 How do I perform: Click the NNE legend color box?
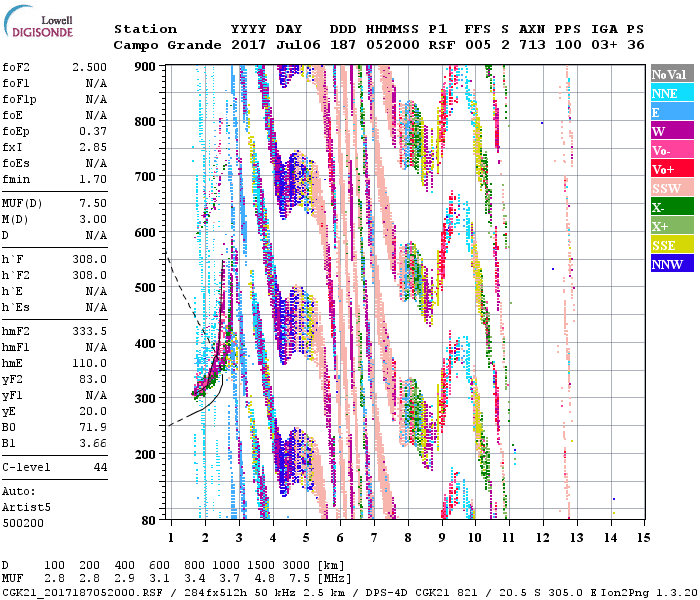(x=672, y=93)
